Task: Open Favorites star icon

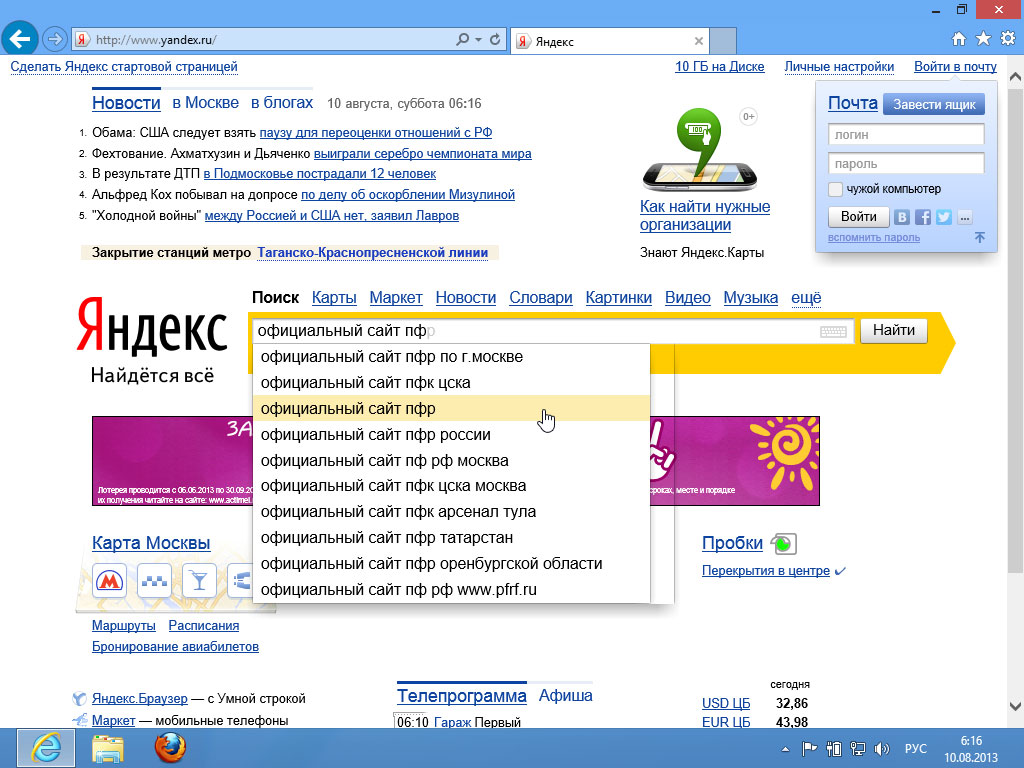Action: (x=983, y=39)
